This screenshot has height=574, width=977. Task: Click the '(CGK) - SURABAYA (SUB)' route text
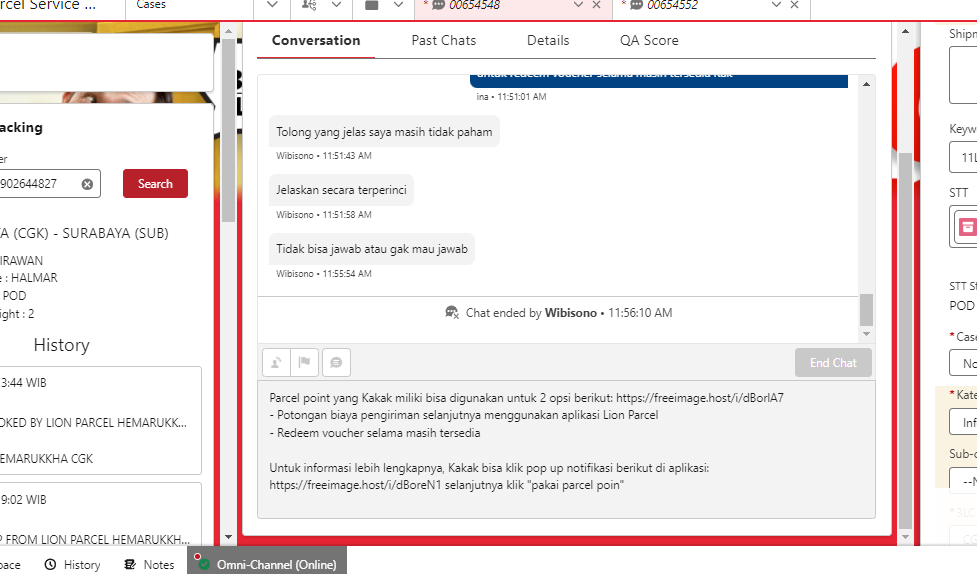click(84, 233)
